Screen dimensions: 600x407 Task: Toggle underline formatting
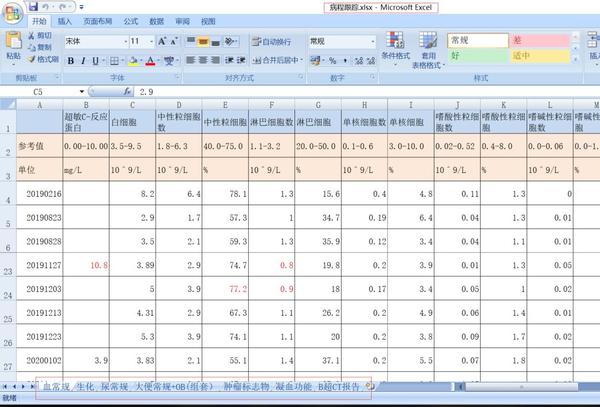point(95,61)
